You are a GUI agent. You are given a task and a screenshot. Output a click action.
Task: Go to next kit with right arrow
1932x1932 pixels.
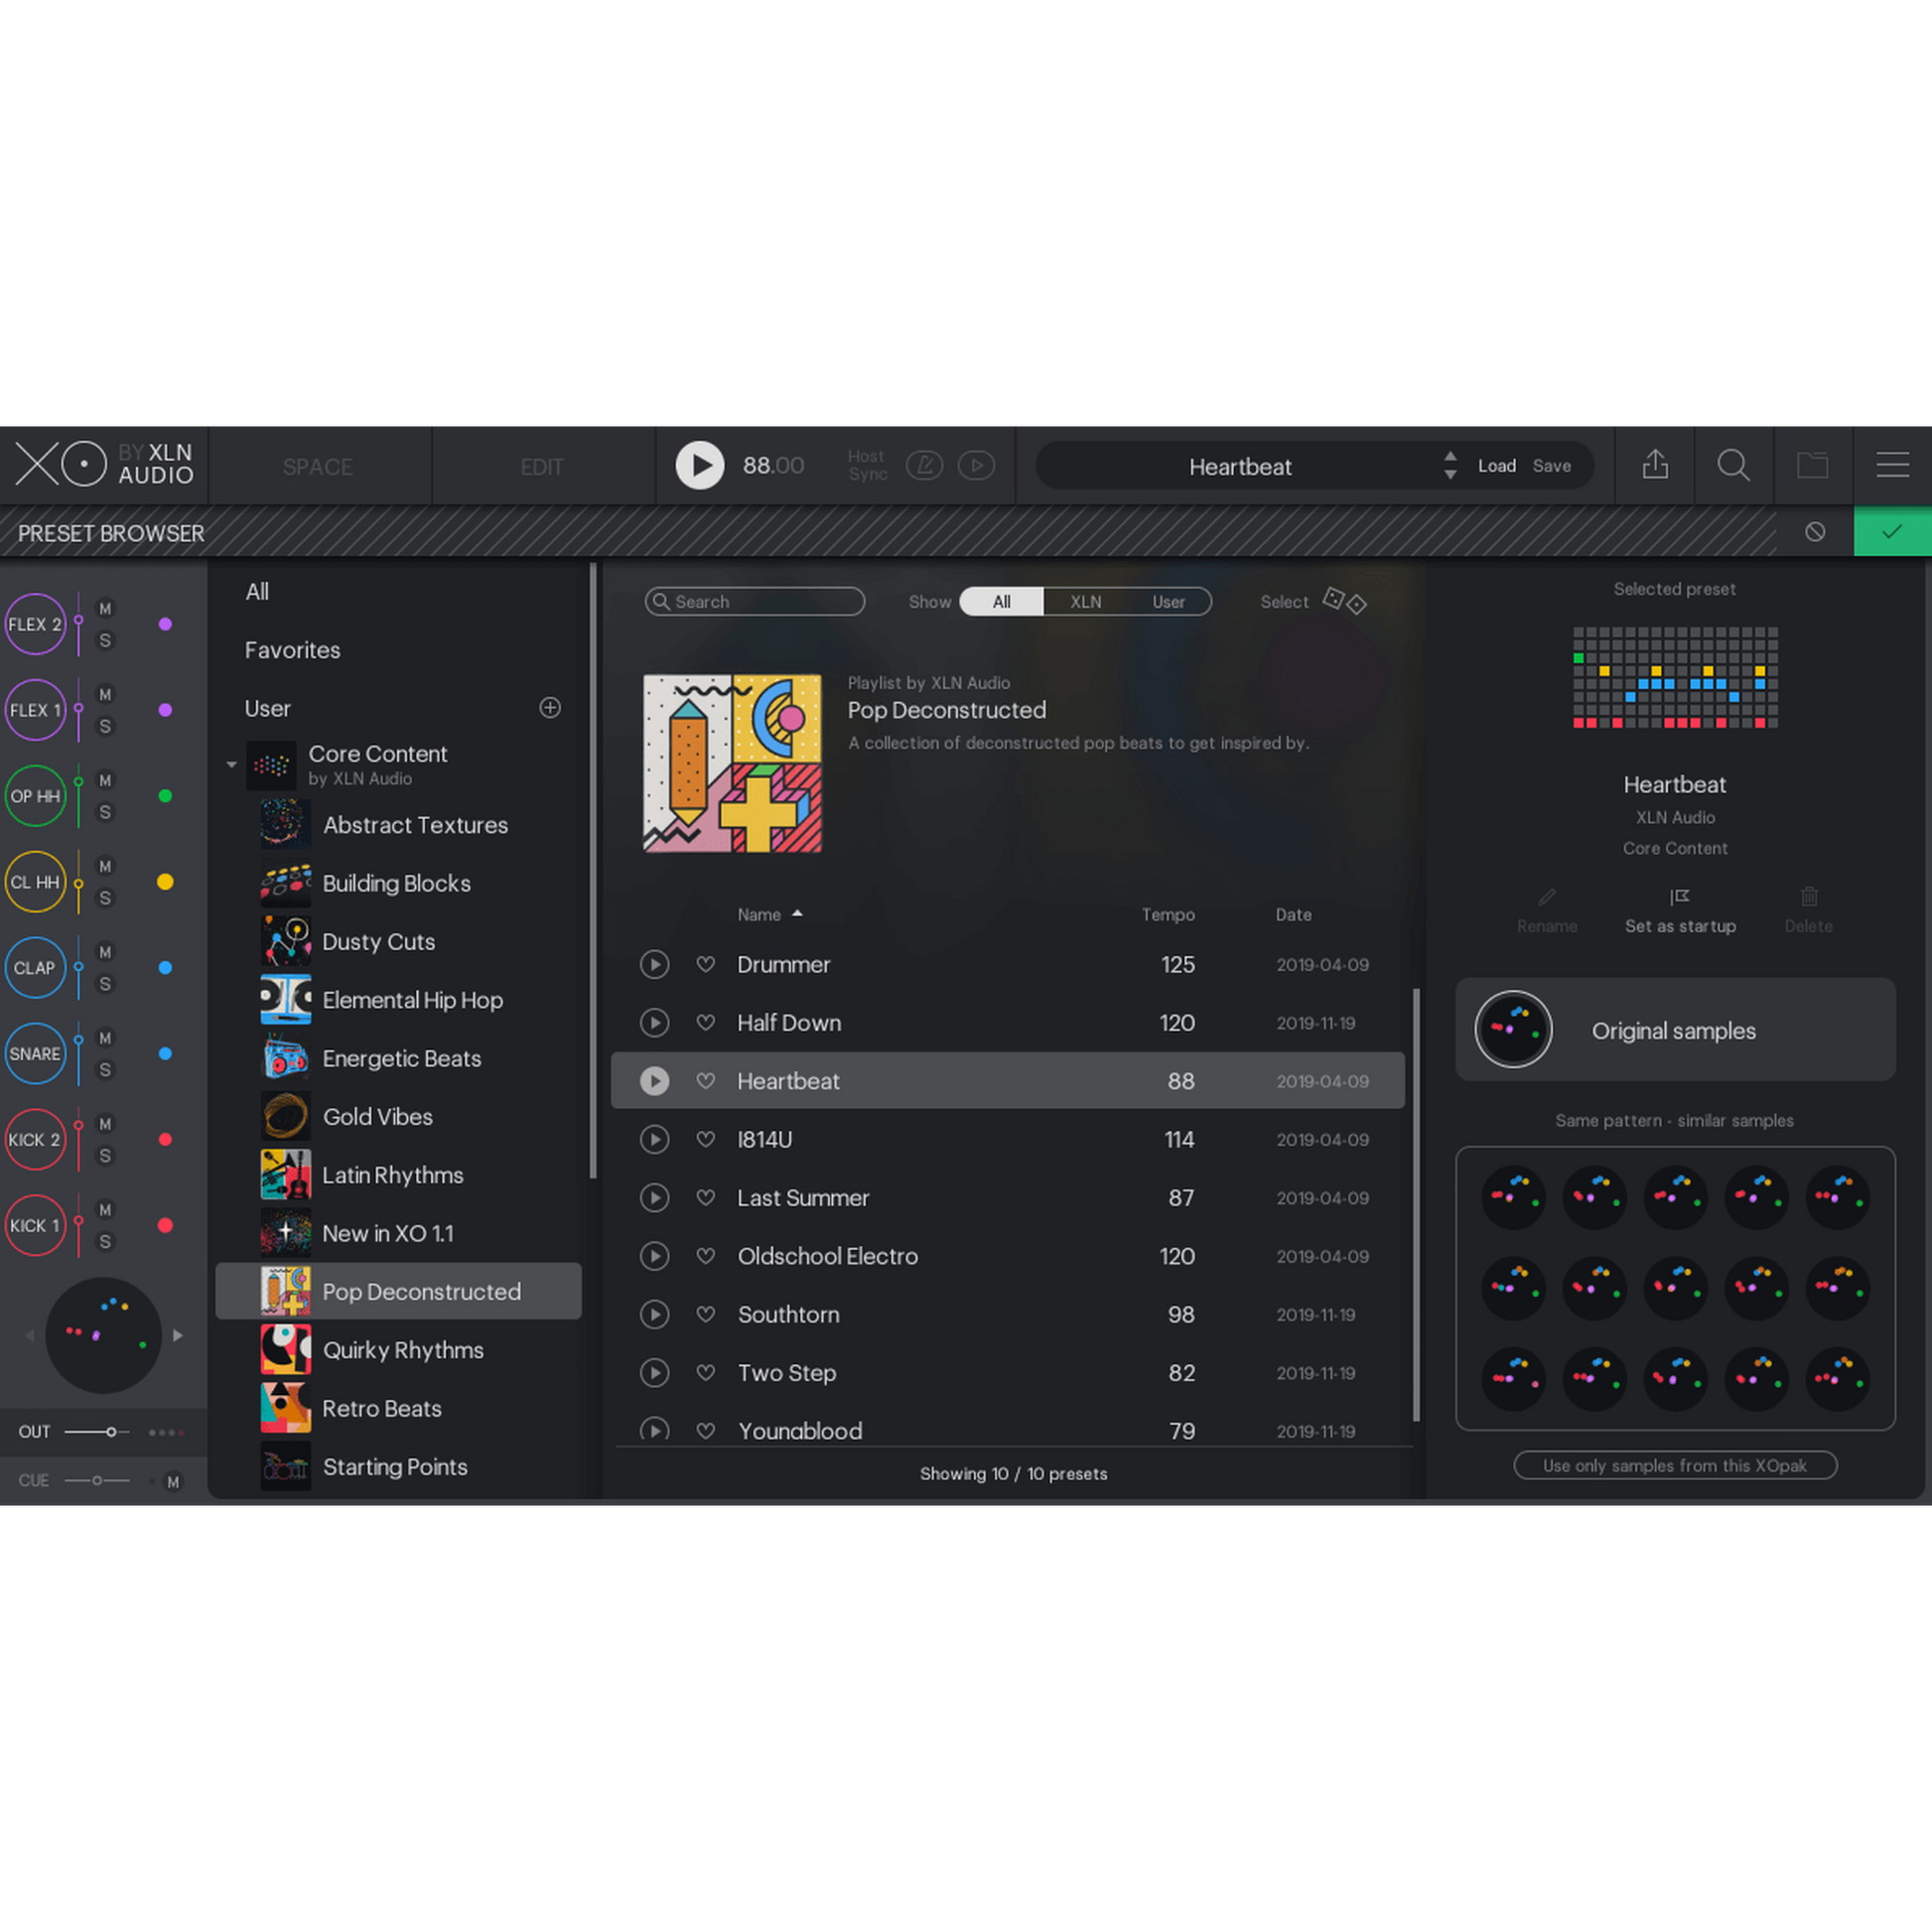point(178,1335)
